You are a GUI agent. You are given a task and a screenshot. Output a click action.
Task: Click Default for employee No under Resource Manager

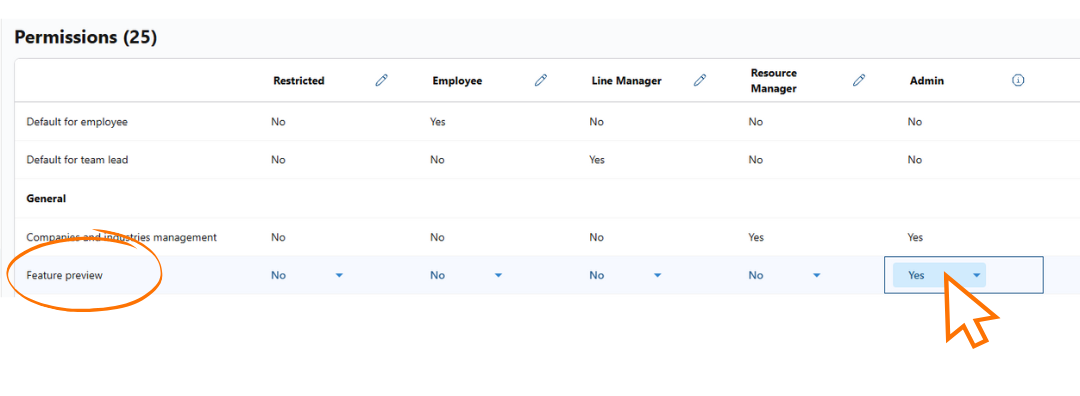point(756,122)
